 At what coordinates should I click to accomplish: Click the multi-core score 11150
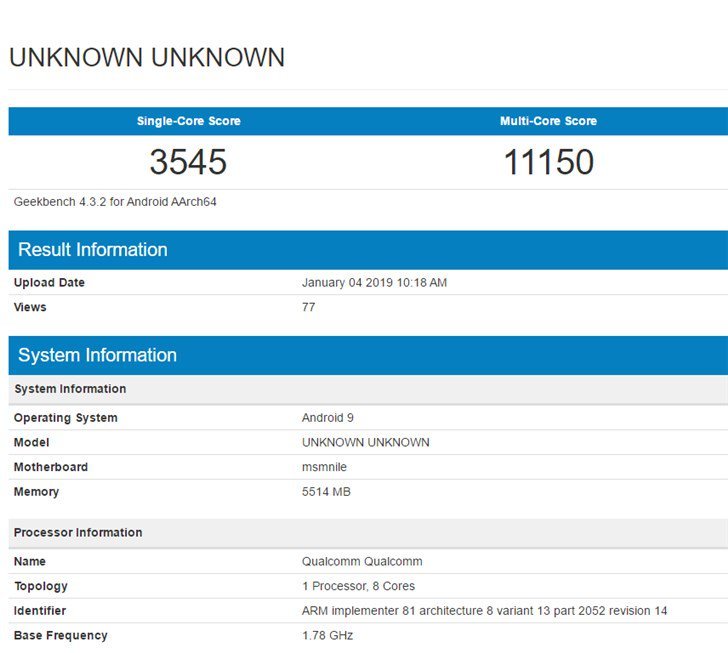[x=548, y=162]
